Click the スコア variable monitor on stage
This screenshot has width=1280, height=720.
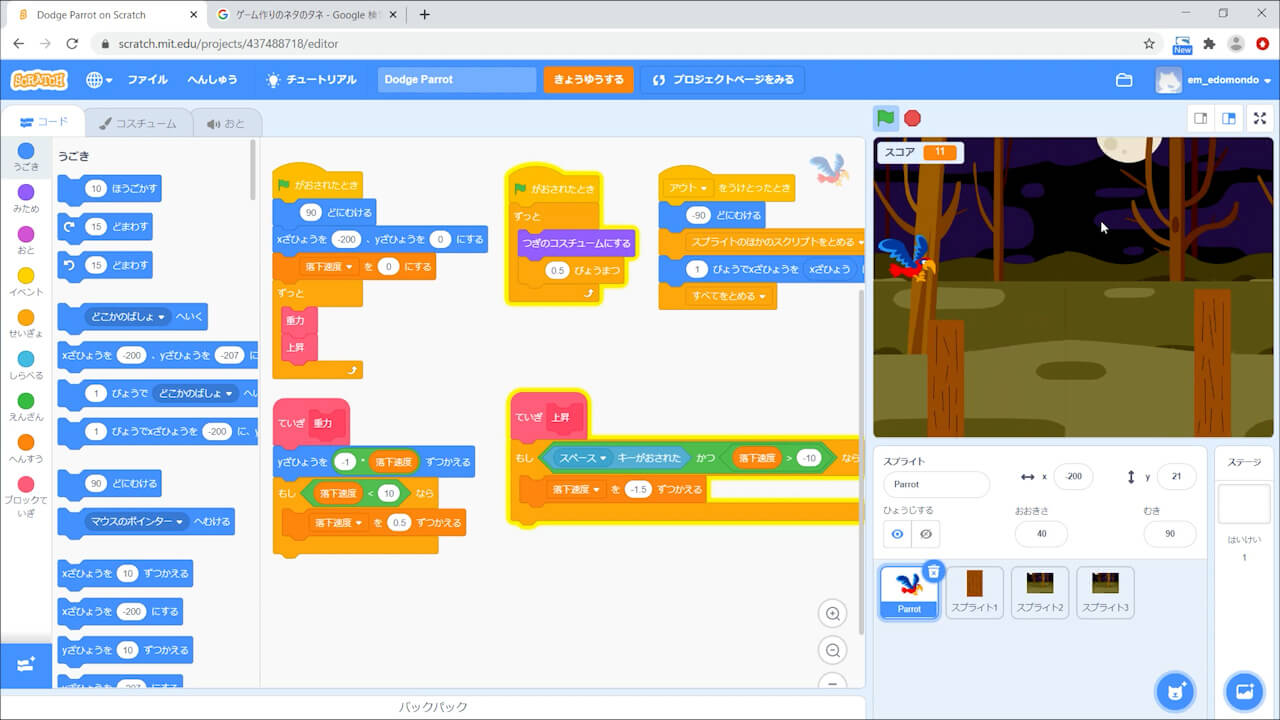(x=919, y=152)
